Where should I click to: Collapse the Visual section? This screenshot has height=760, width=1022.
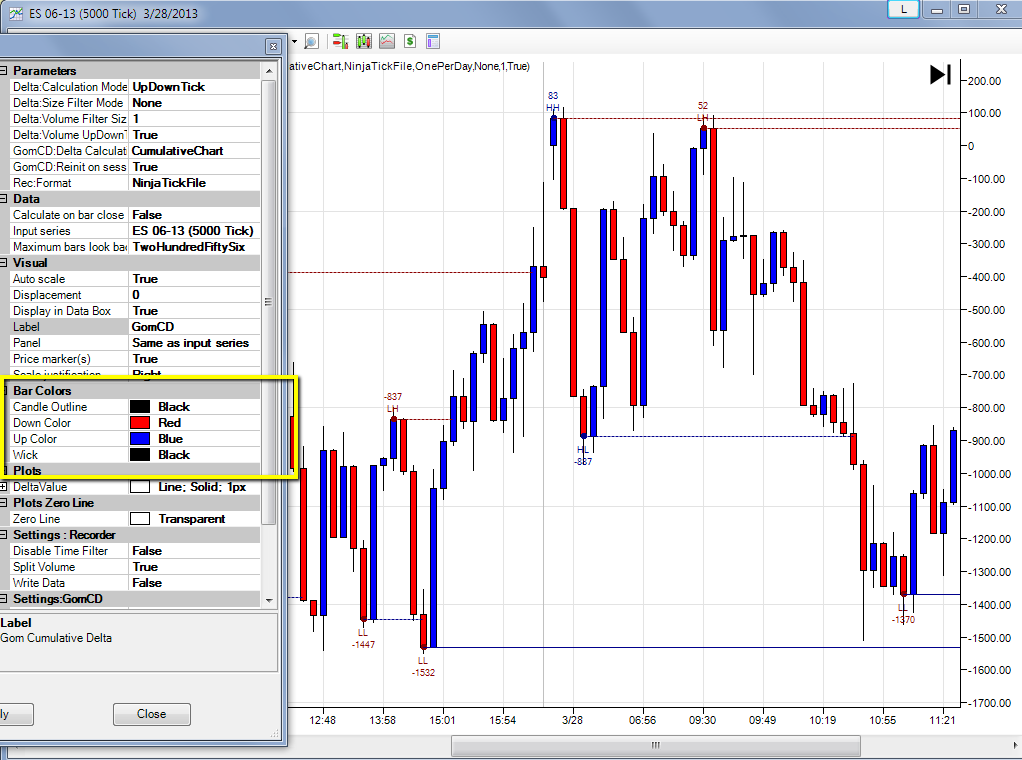point(4,263)
